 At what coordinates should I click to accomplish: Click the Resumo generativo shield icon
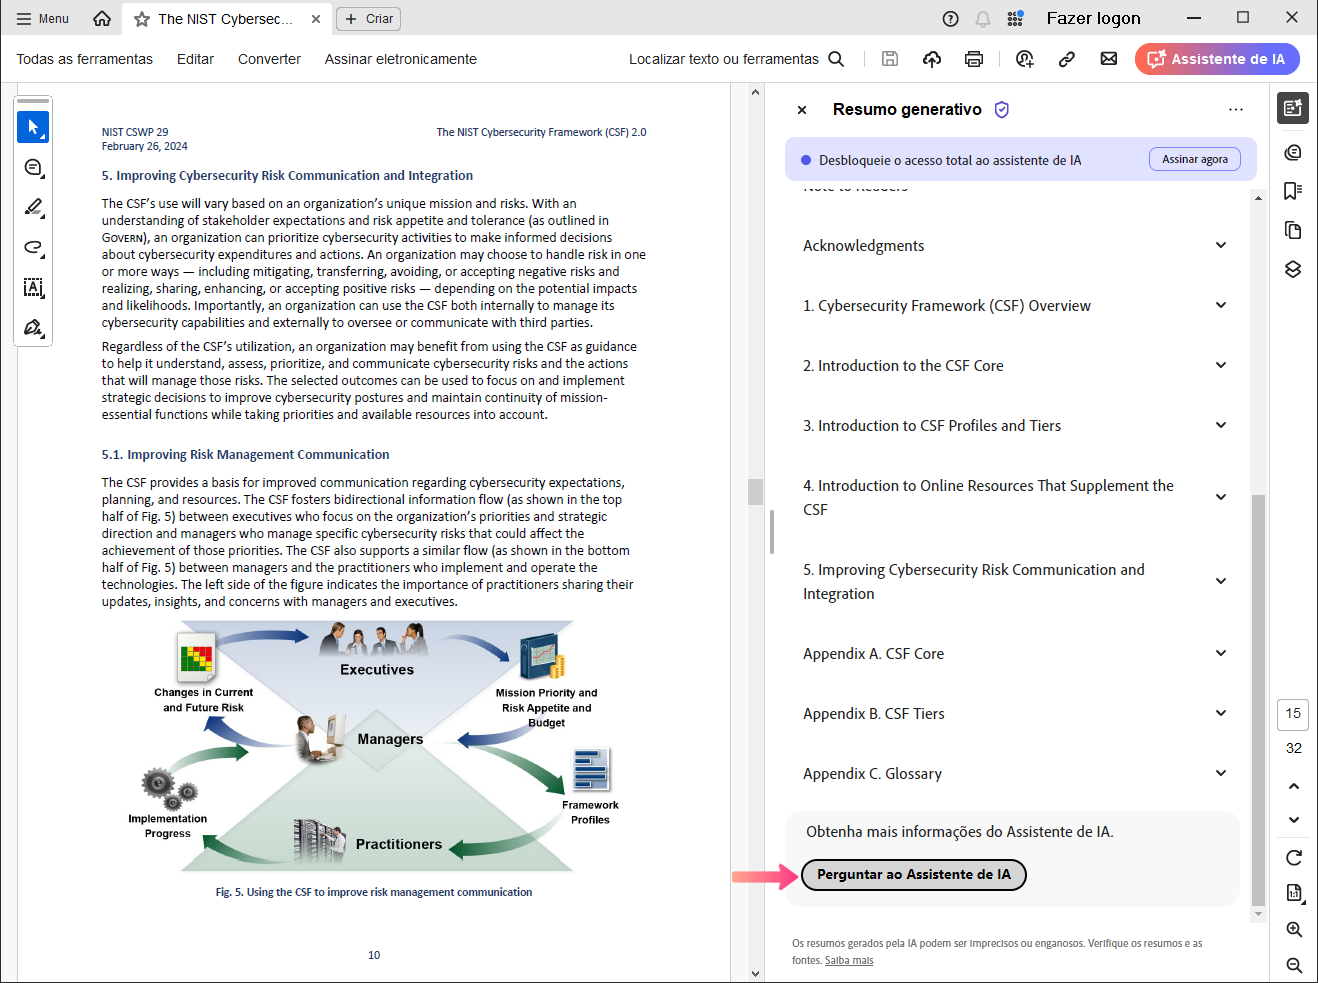1002,110
